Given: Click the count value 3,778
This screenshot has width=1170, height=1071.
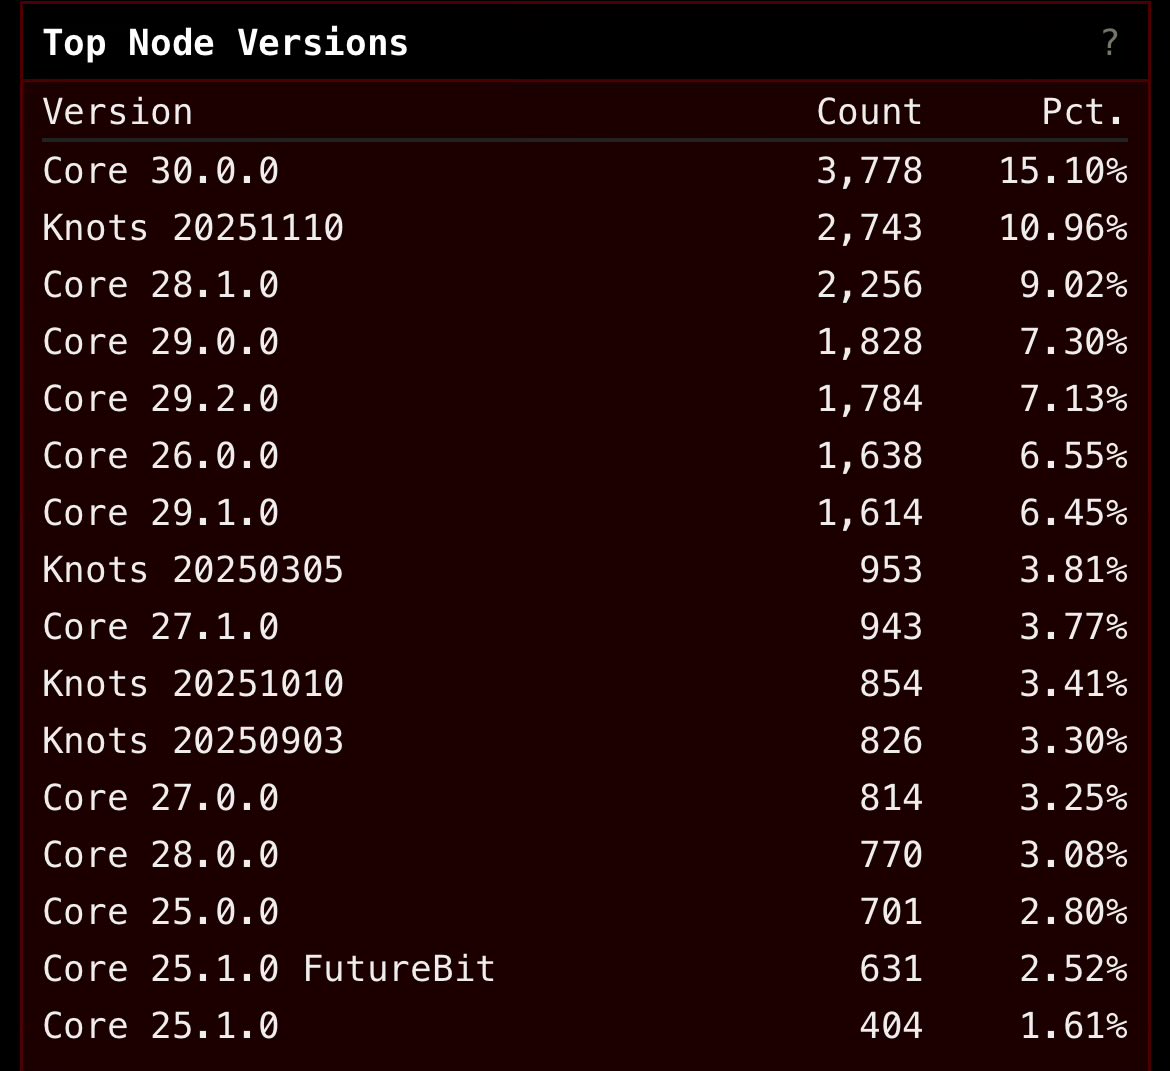Looking at the screenshot, I should (x=869, y=171).
